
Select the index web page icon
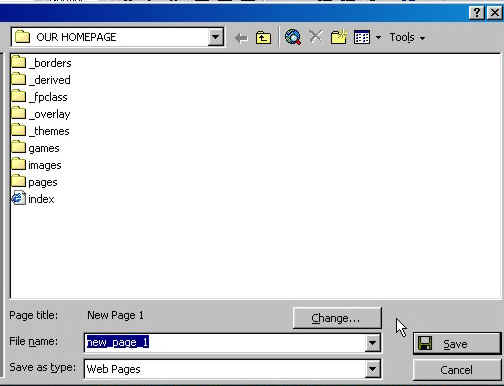point(19,198)
